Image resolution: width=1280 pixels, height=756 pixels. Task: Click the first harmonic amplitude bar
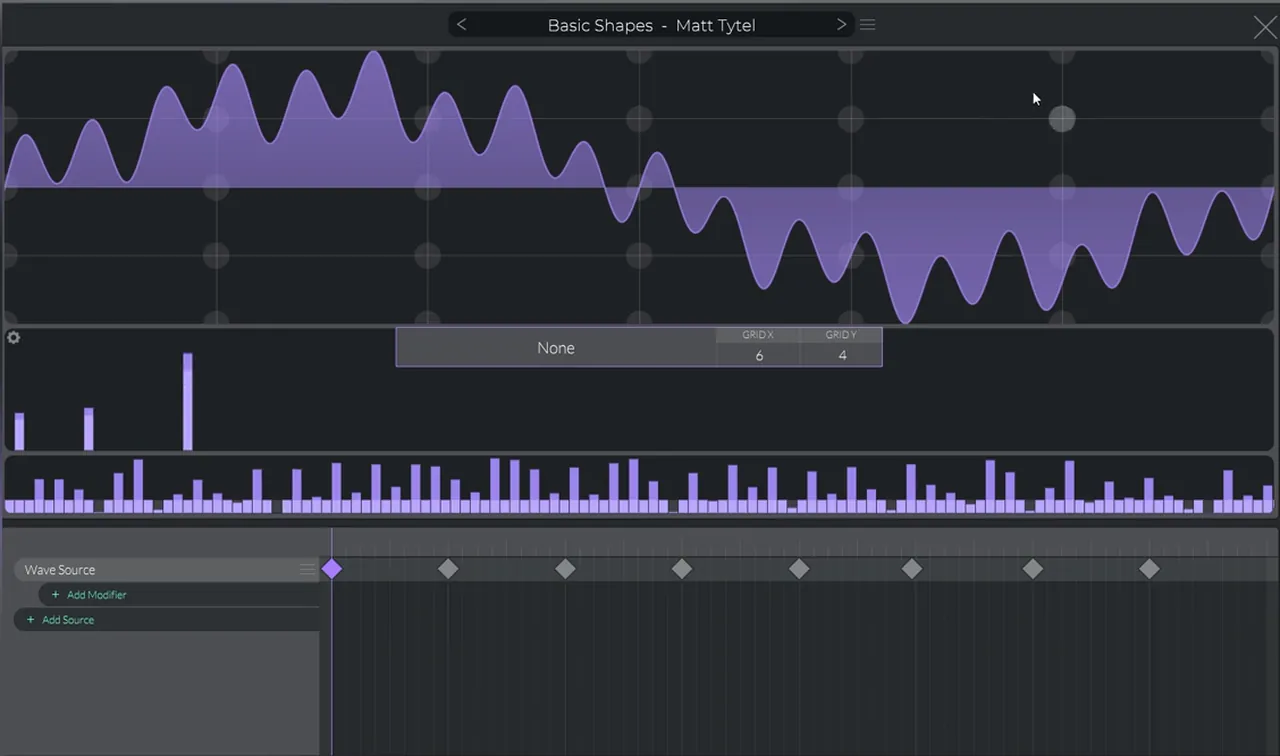pyautogui.click(x=19, y=432)
